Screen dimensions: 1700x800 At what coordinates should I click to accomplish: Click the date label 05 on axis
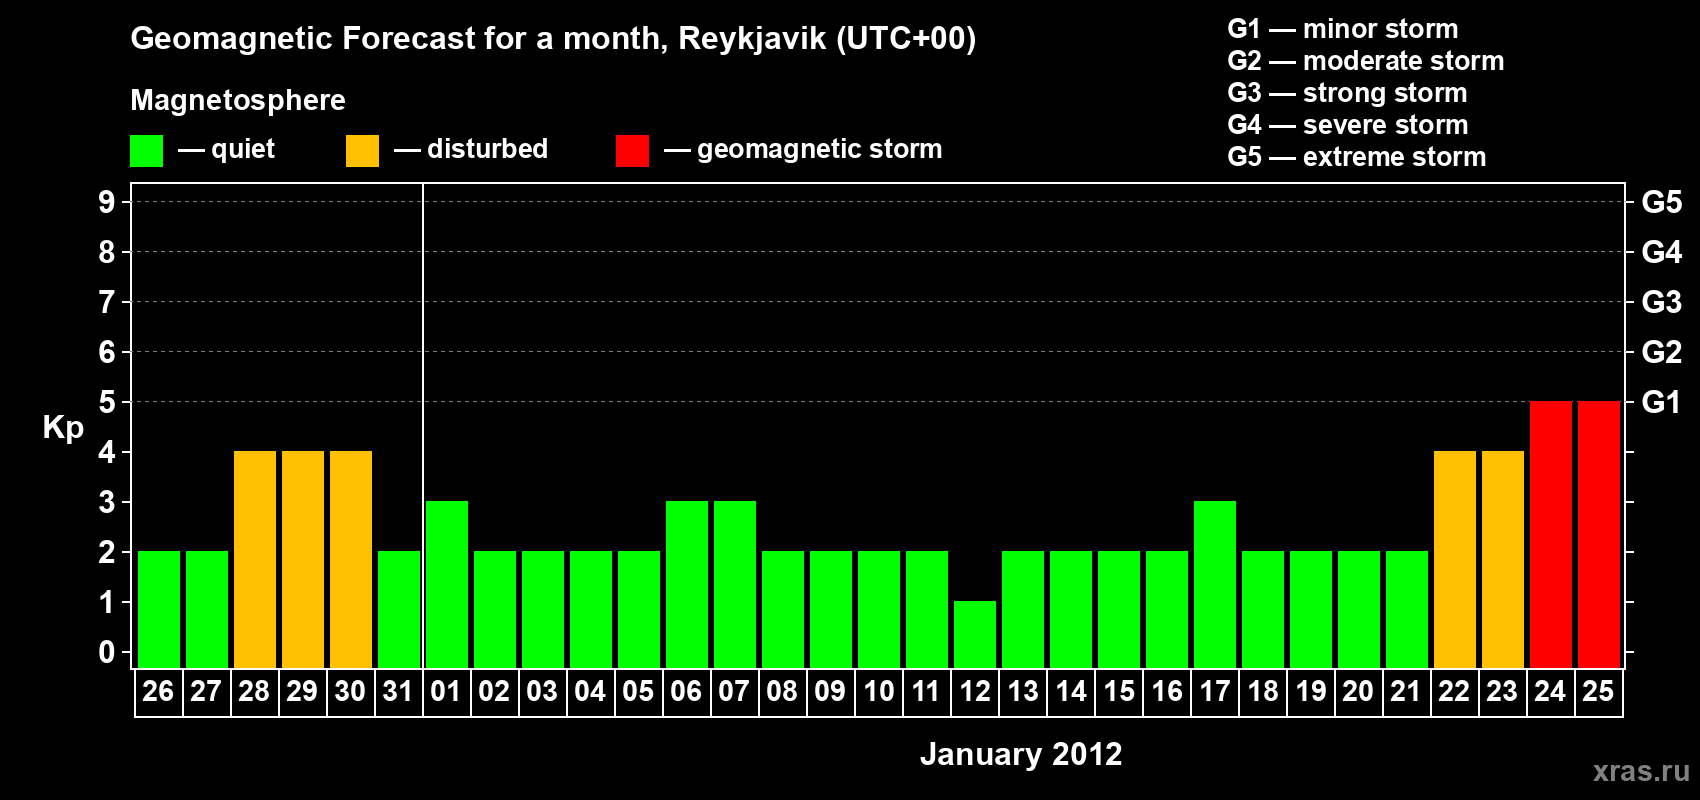pyautogui.click(x=638, y=691)
